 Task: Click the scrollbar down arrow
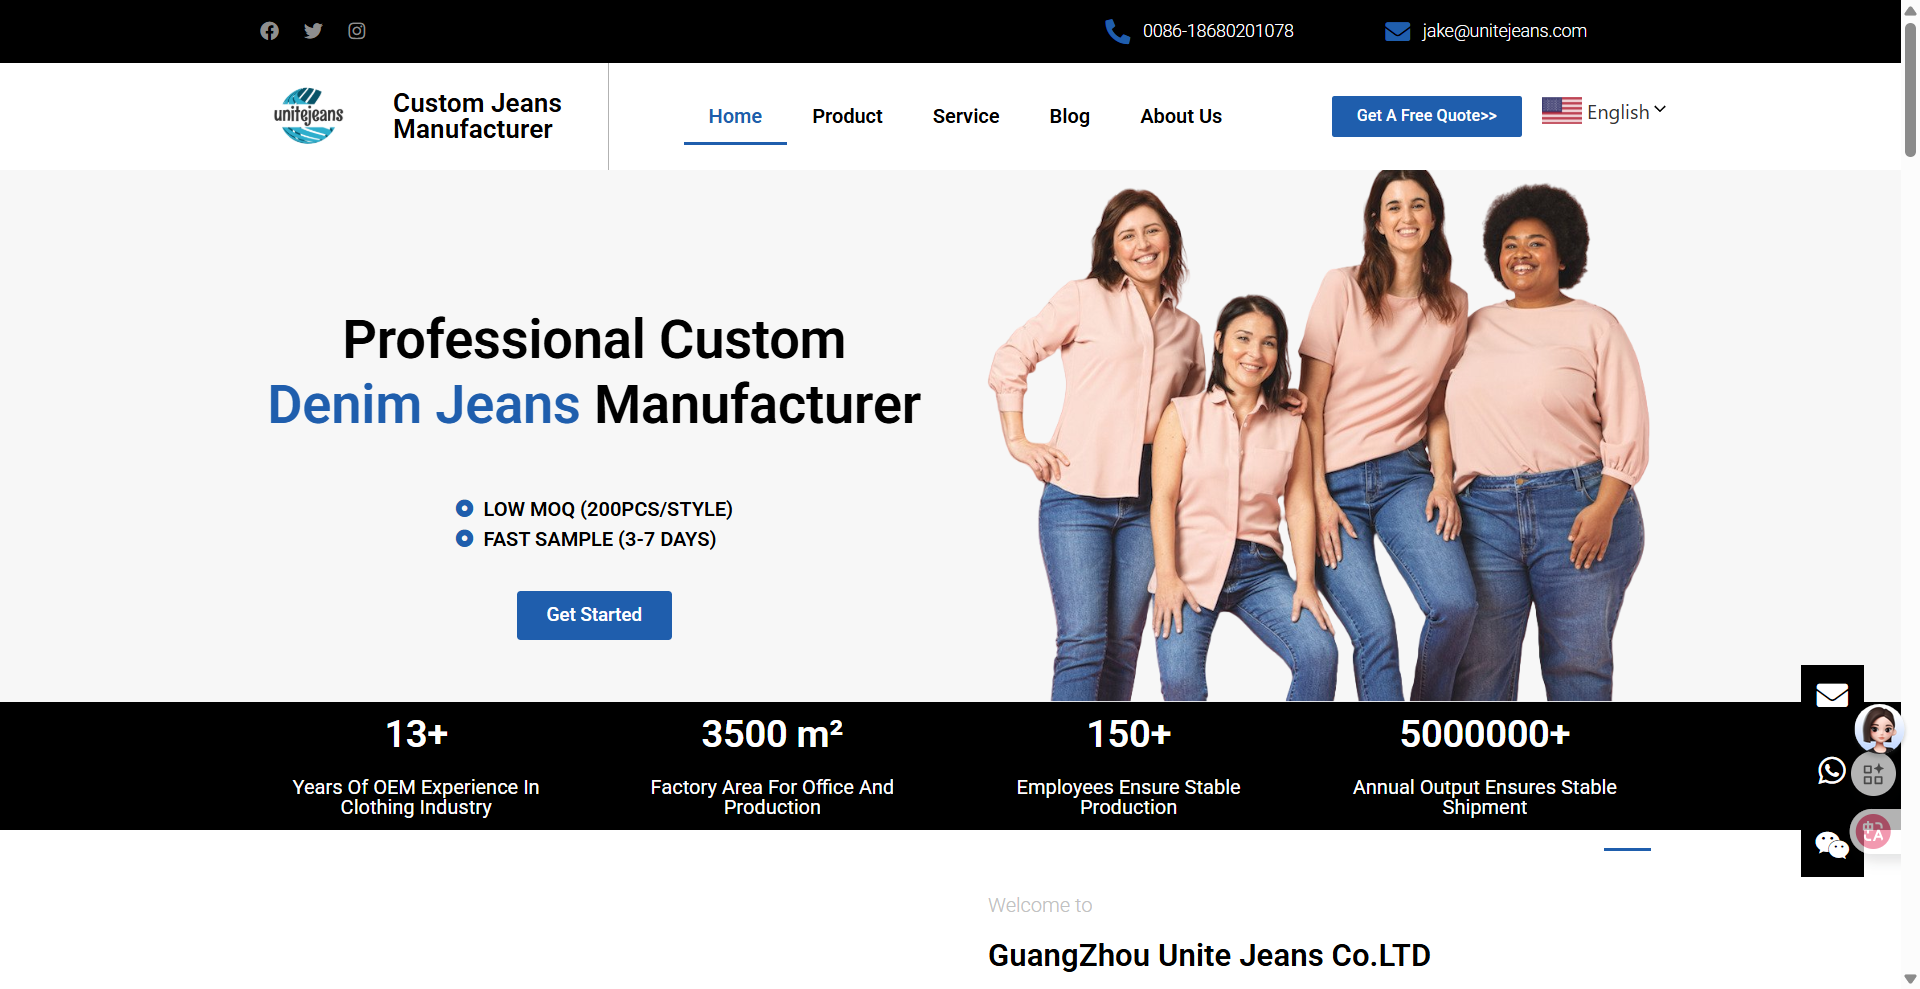(1910, 979)
